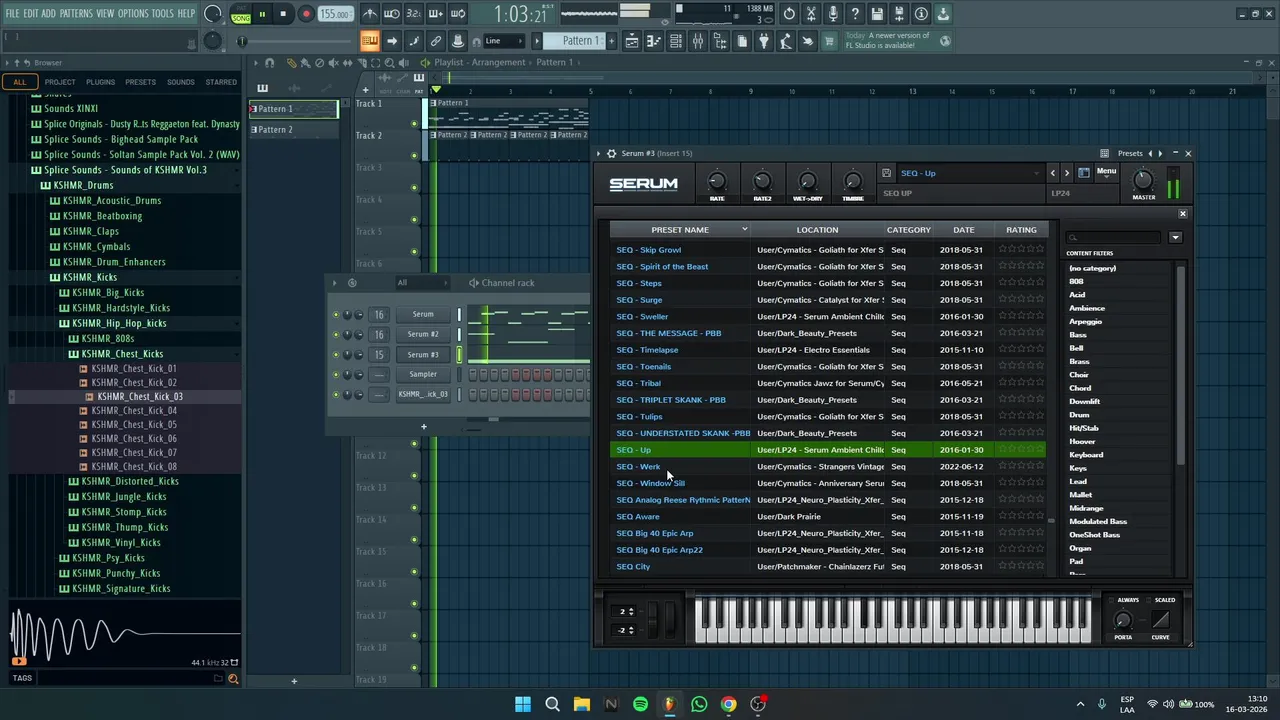Click the record button
1280x720 pixels.
(306, 14)
